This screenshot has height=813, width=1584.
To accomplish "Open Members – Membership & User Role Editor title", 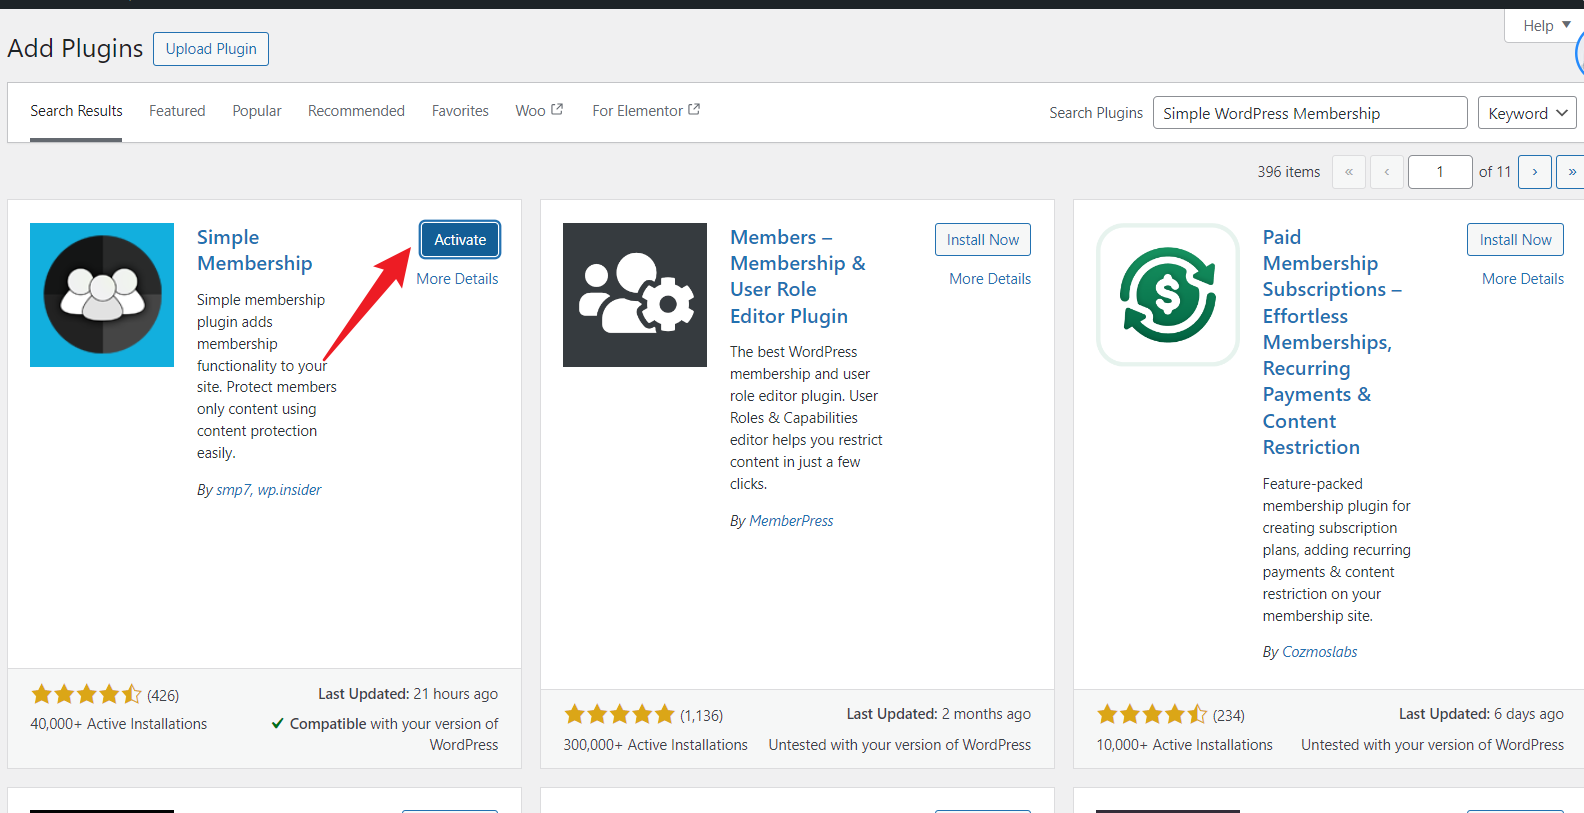I will coord(798,276).
